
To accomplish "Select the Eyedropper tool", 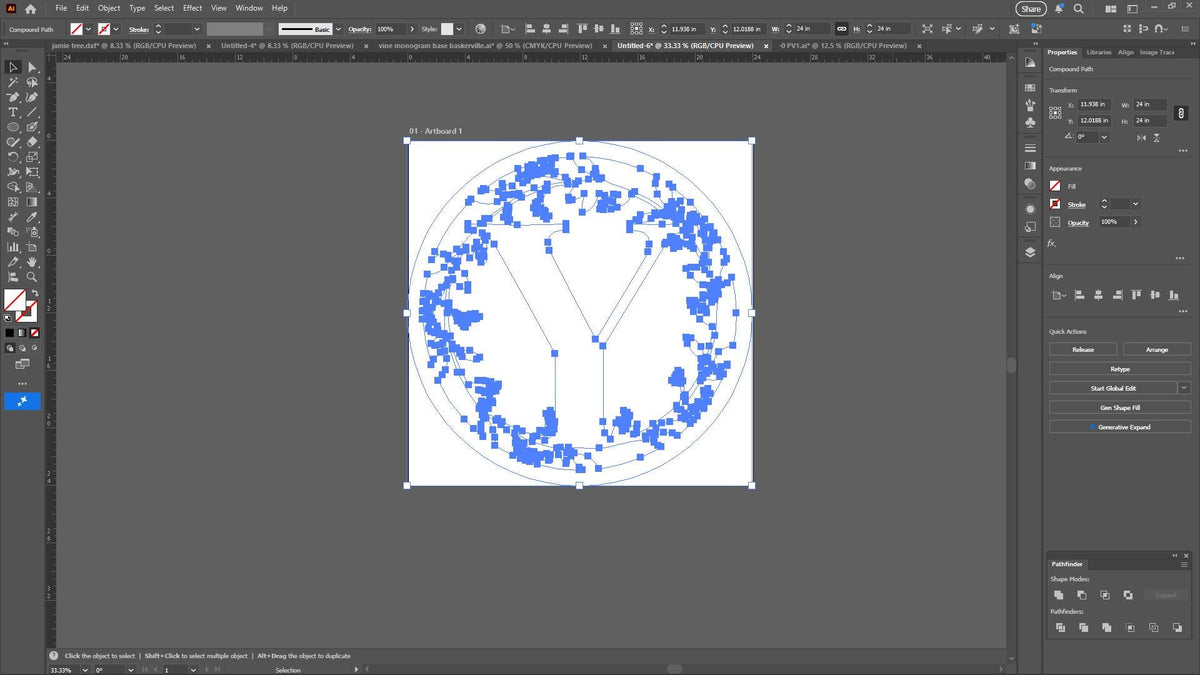I will 32,217.
